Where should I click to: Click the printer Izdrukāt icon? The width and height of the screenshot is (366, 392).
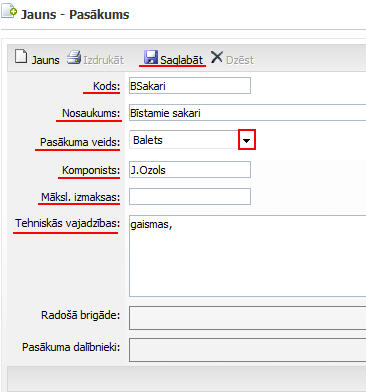[x=73, y=57]
